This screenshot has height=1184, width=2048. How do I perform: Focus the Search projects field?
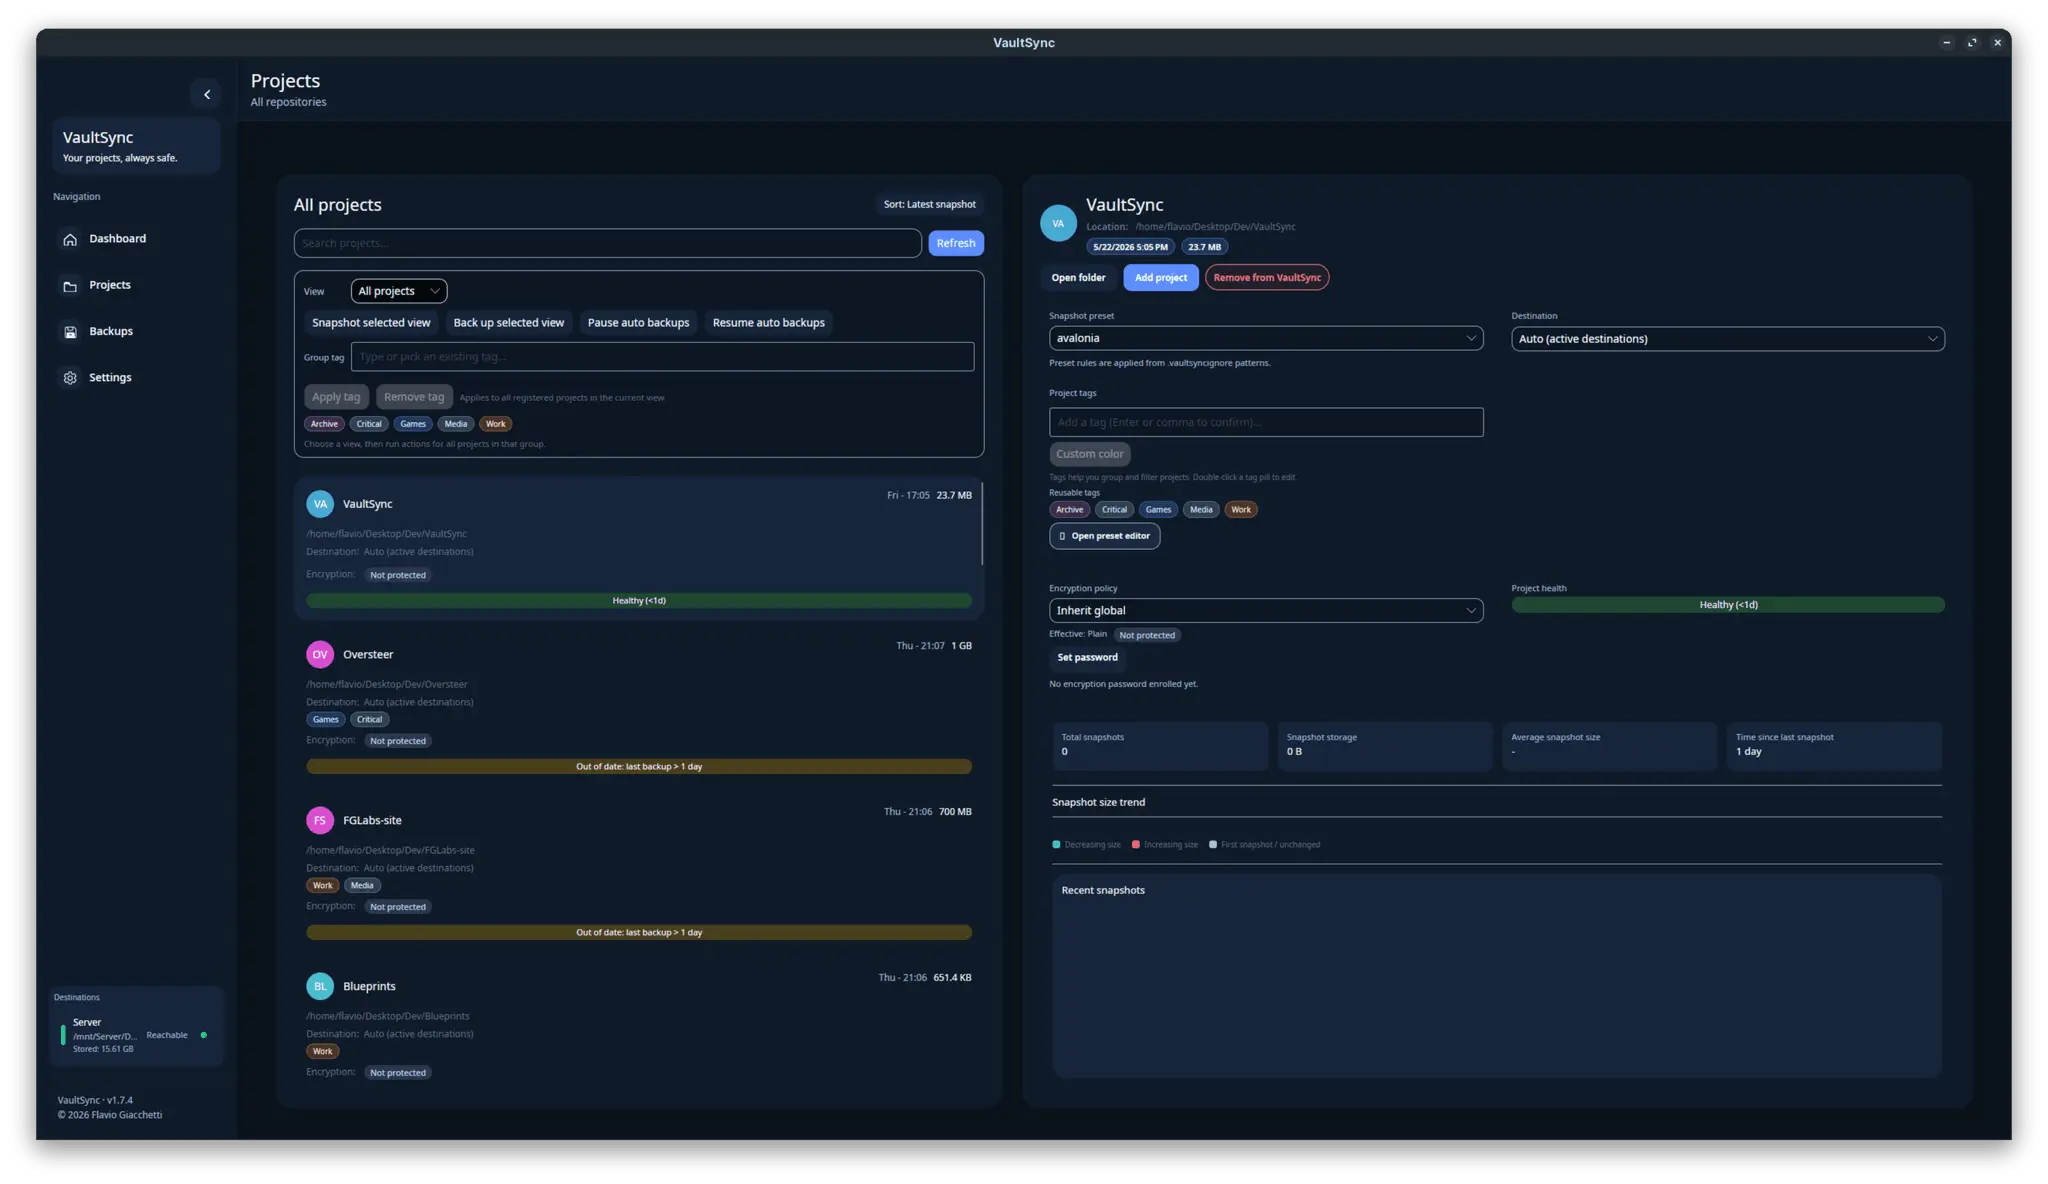608,243
